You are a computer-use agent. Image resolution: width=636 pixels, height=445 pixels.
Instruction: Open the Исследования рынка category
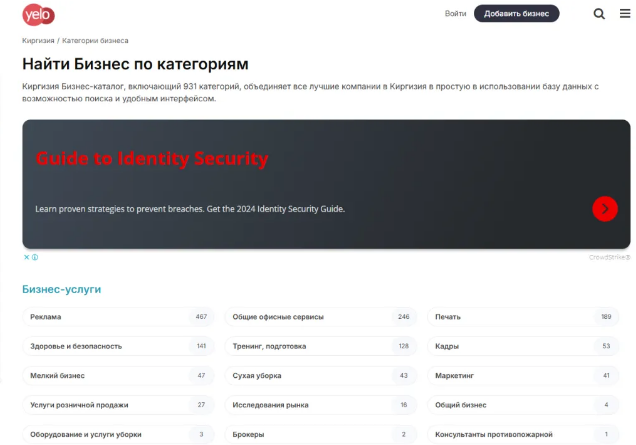[270, 405]
